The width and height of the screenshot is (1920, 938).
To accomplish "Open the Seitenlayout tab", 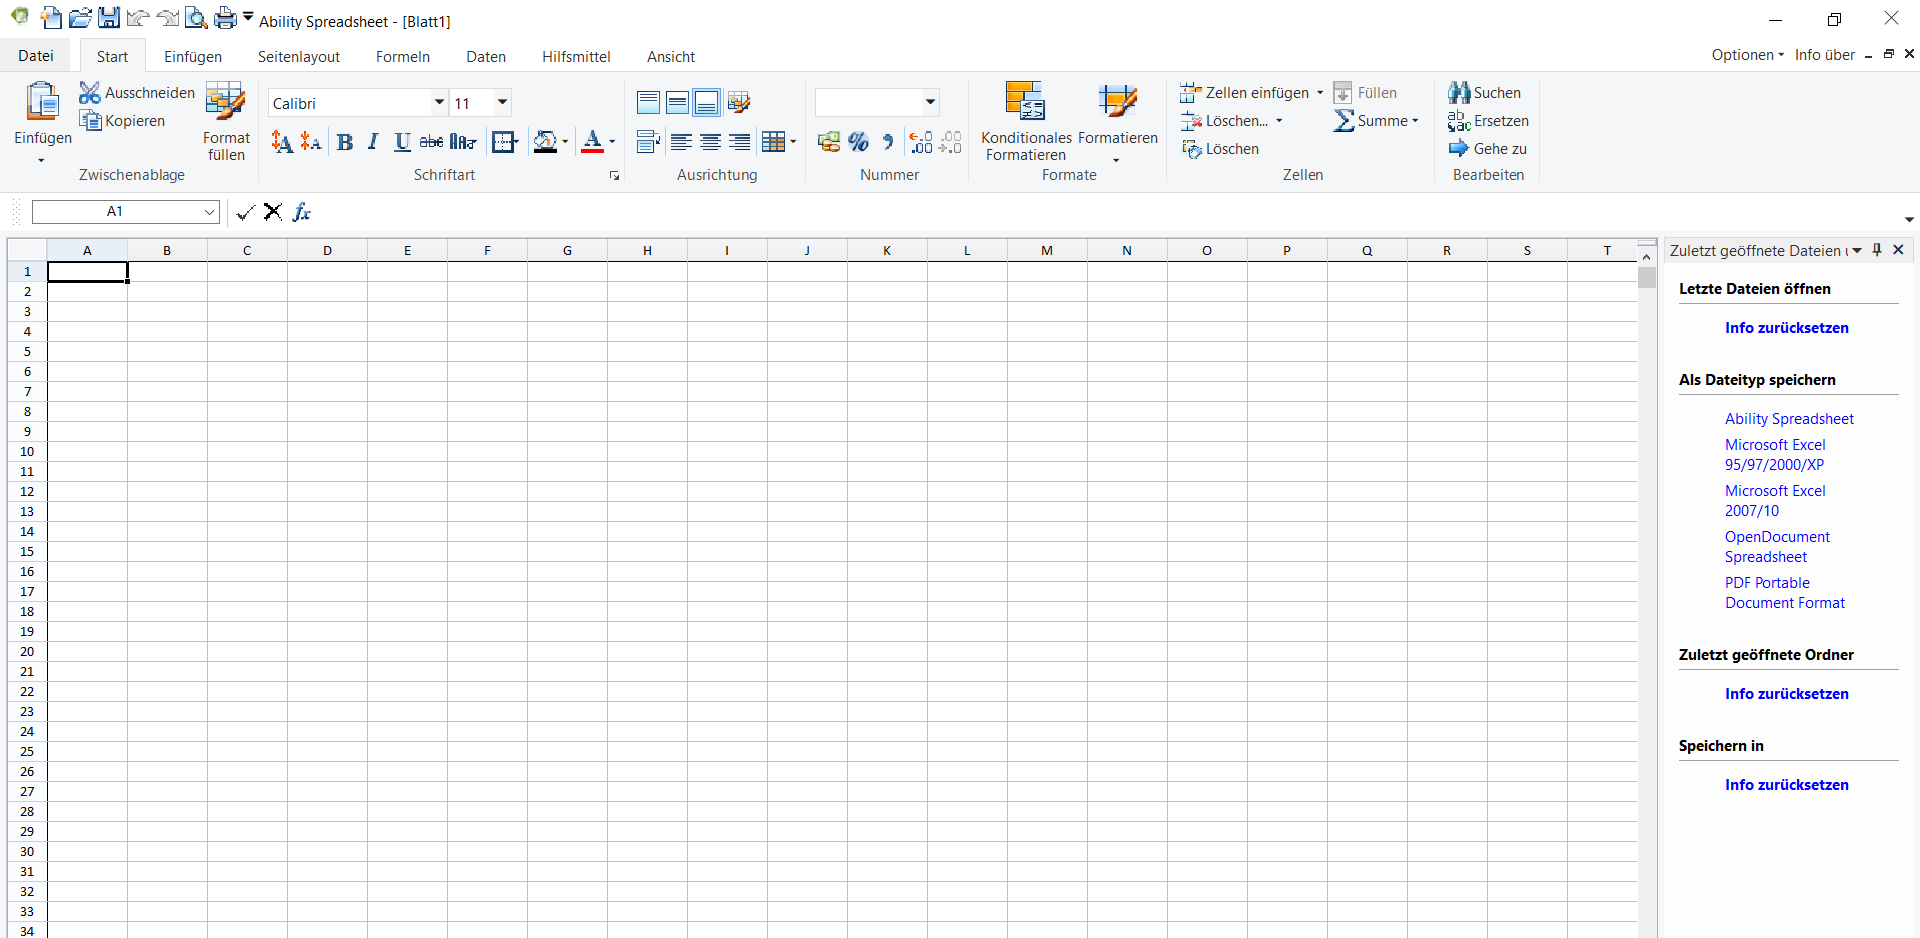I will pos(299,57).
